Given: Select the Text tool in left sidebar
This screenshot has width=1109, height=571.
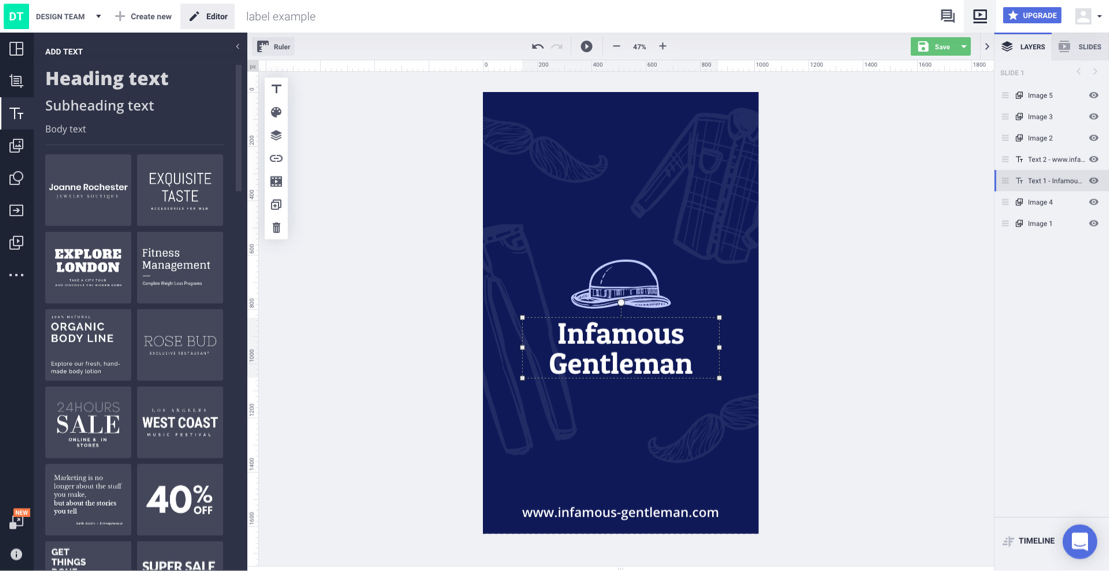Looking at the screenshot, I should point(16,113).
